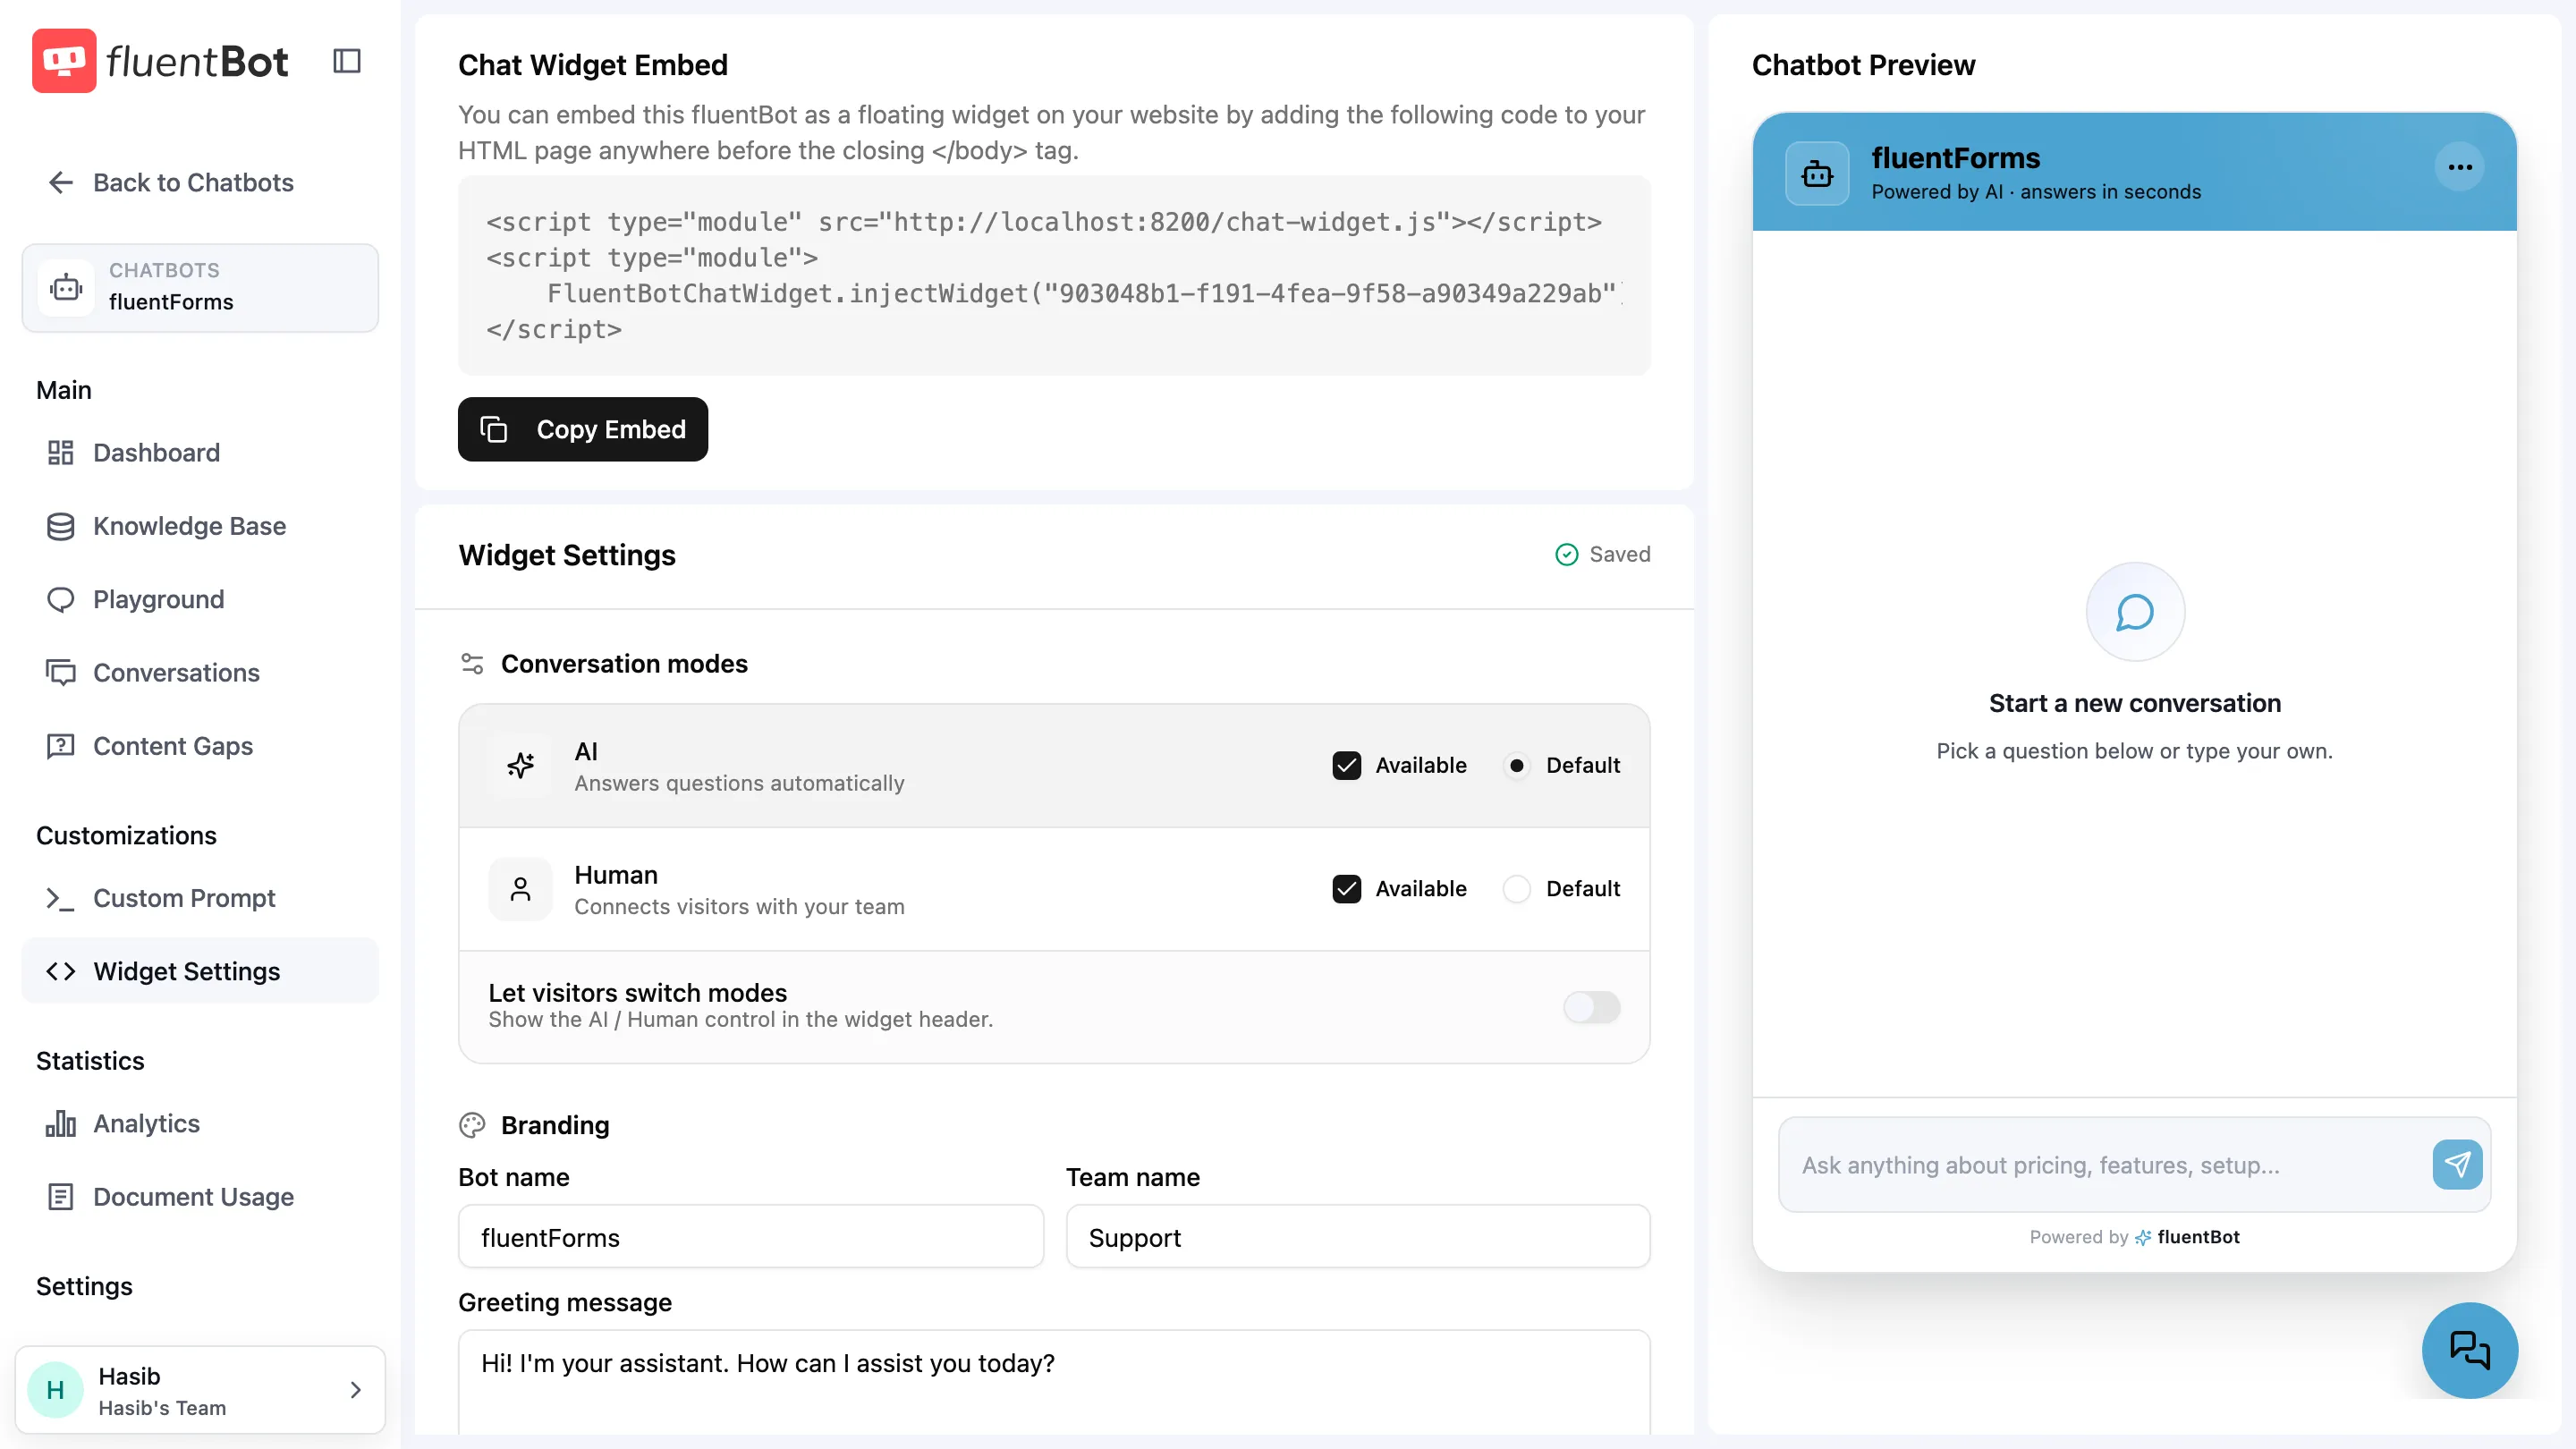Image resolution: width=2576 pixels, height=1449 pixels.
Task: Click the robot icon in Chatbots selector
Action: [x=66, y=288]
